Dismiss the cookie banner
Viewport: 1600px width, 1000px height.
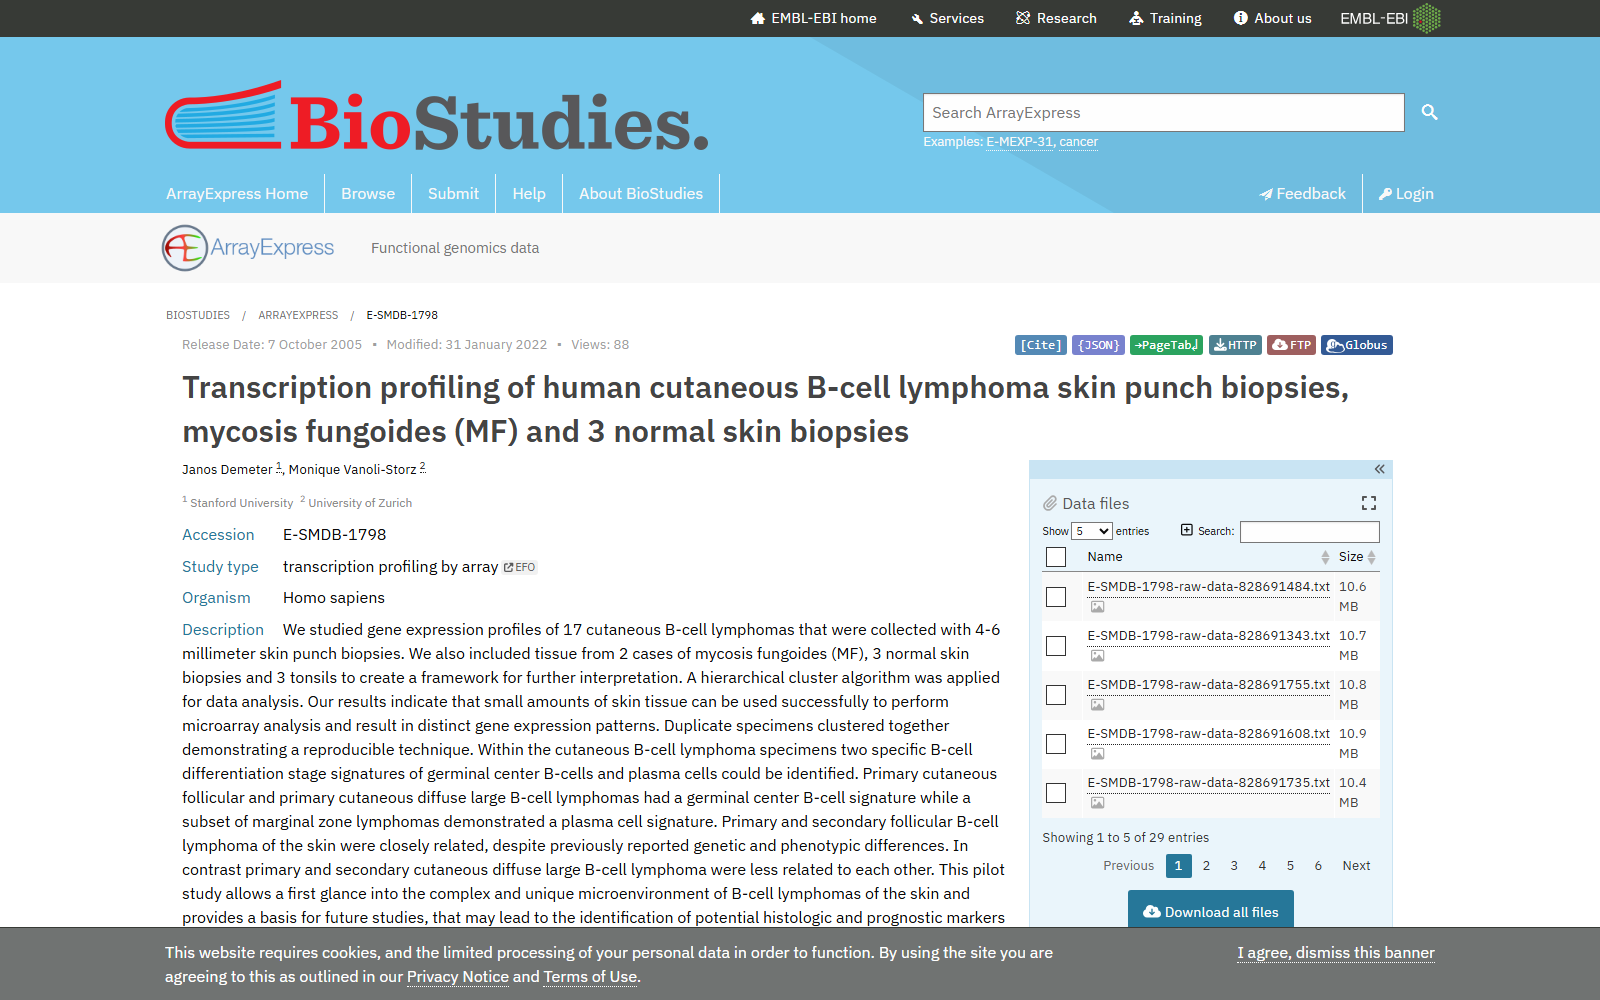(1336, 953)
